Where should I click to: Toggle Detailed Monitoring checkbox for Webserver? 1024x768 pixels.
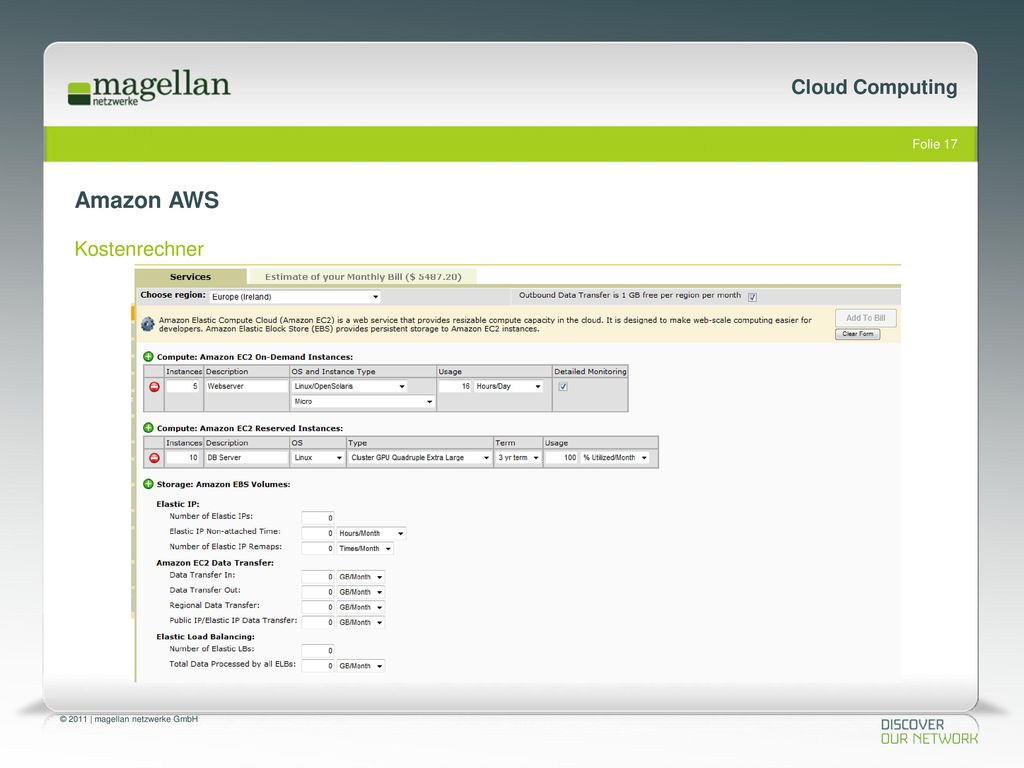(563, 387)
